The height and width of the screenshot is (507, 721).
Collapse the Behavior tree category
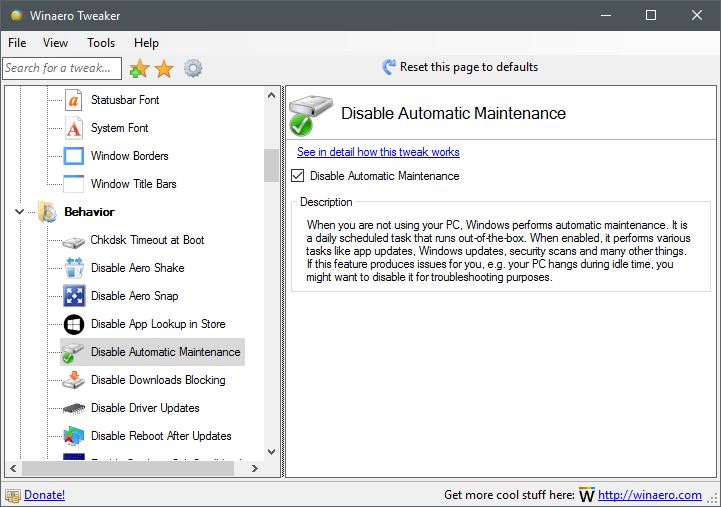19,212
